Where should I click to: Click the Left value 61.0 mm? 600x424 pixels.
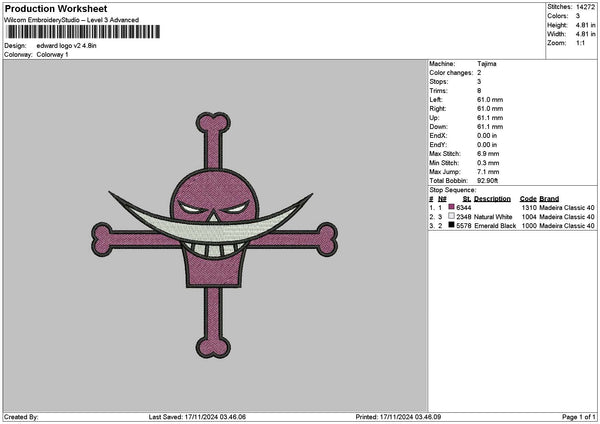click(x=490, y=100)
